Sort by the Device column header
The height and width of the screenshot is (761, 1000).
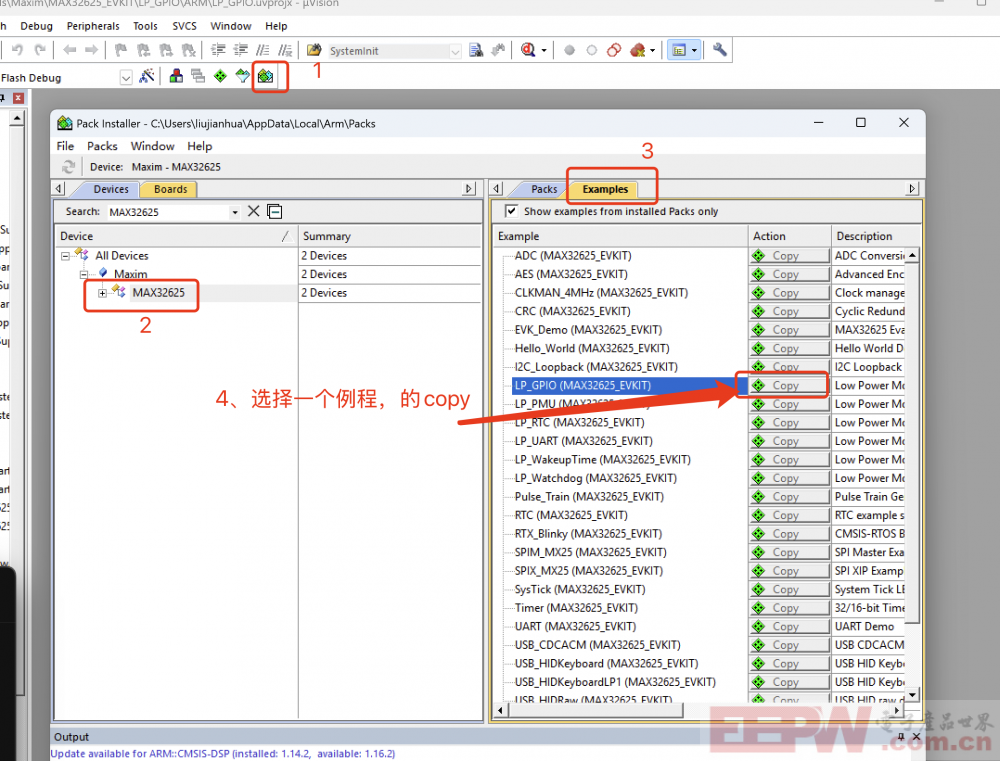(x=176, y=236)
